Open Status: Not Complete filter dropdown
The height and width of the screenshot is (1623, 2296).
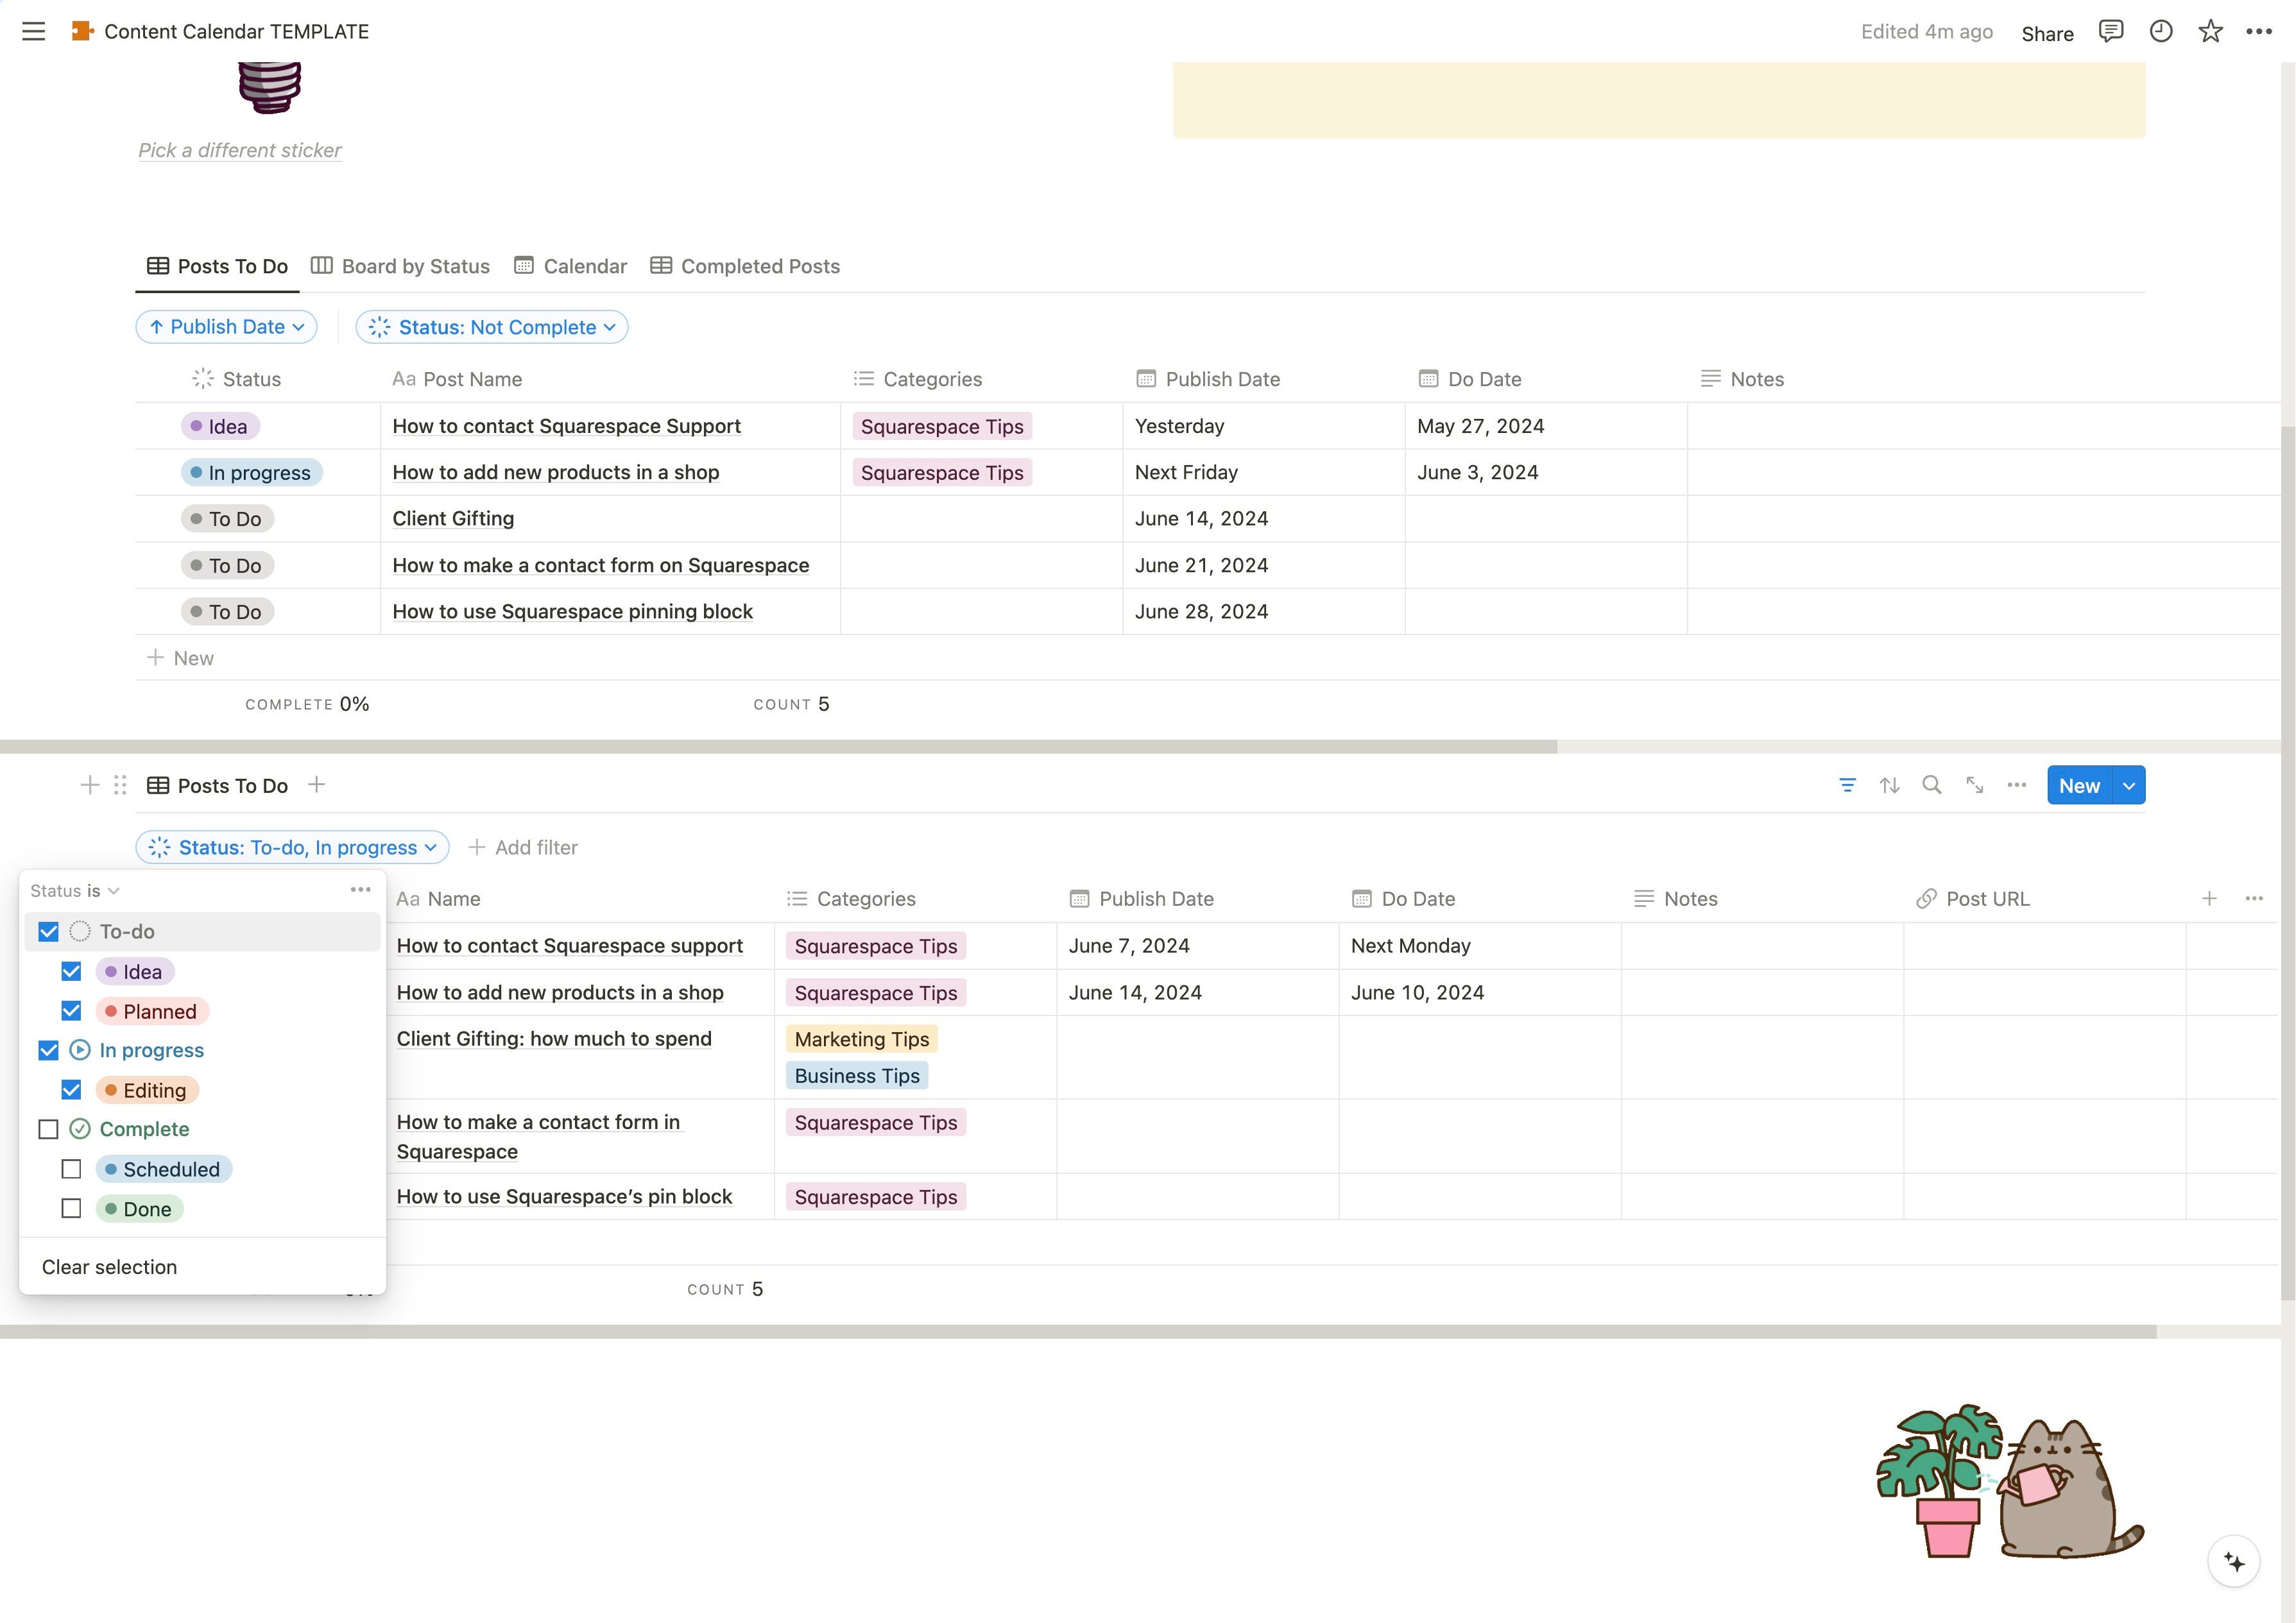tap(491, 327)
